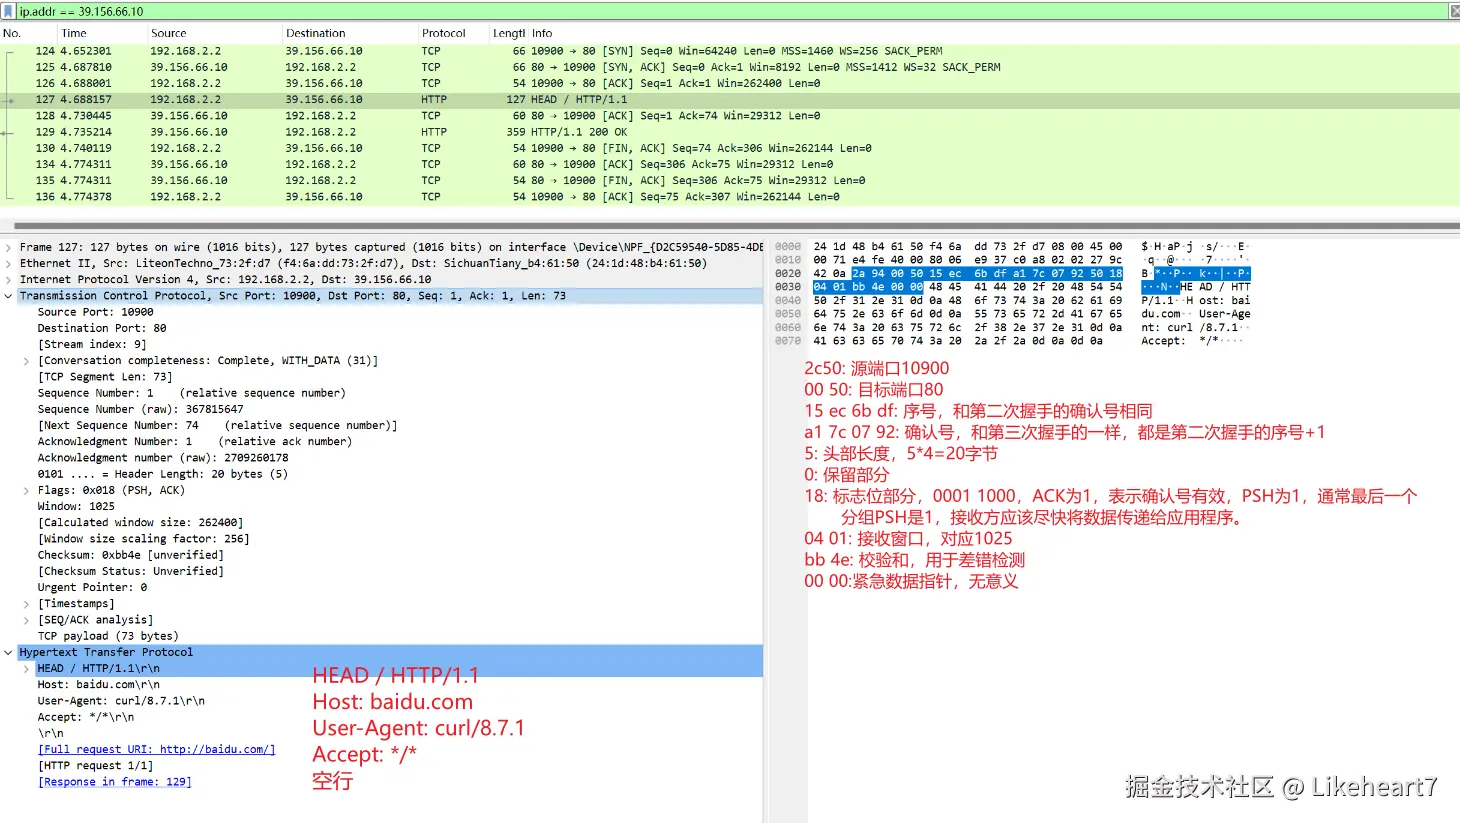The height and width of the screenshot is (823, 1460).
Task: Select the Host: baidu.com header field
Action: pyautogui.click(x=99, y=685)
